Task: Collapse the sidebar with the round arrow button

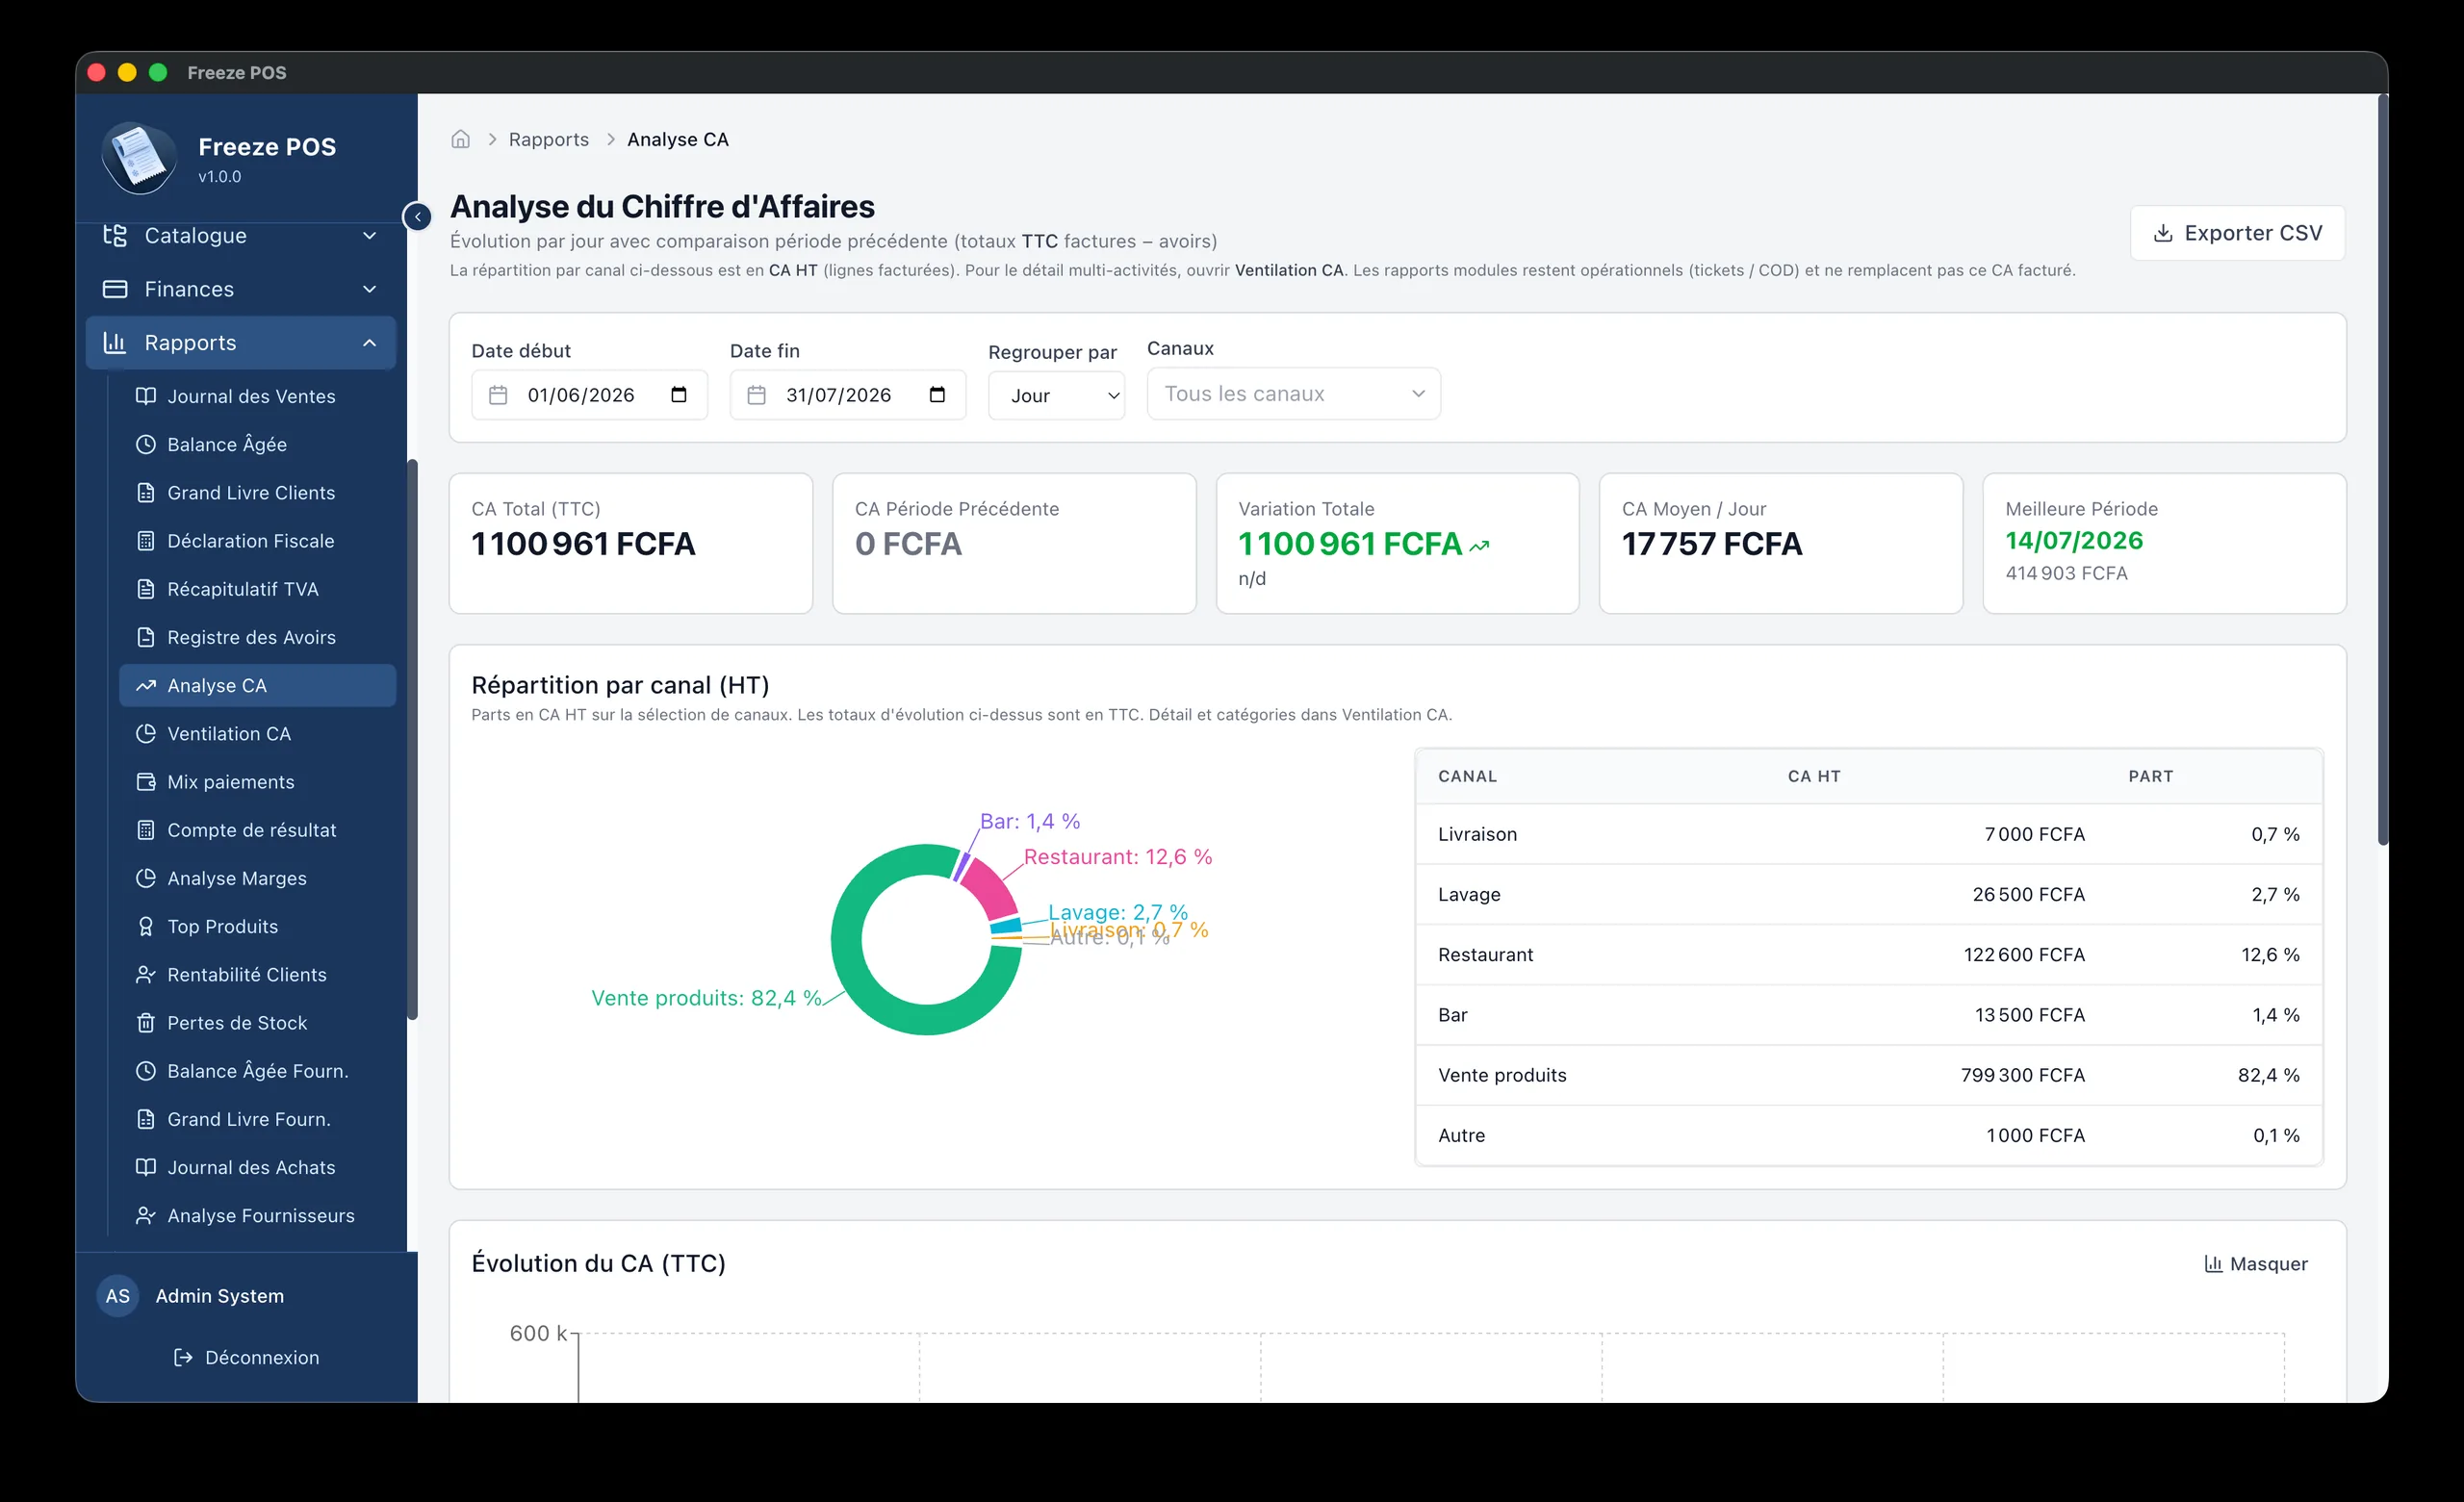Action: click(x=417, y=216)
